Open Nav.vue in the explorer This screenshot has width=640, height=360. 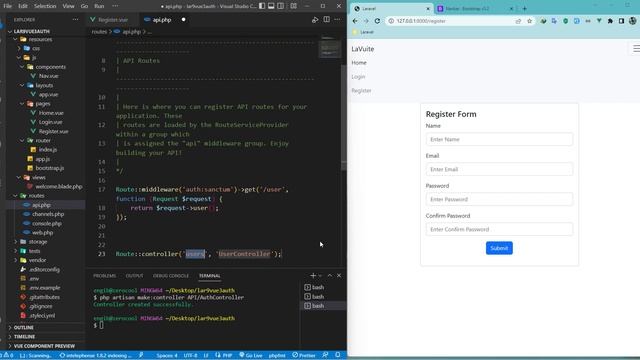48,76
